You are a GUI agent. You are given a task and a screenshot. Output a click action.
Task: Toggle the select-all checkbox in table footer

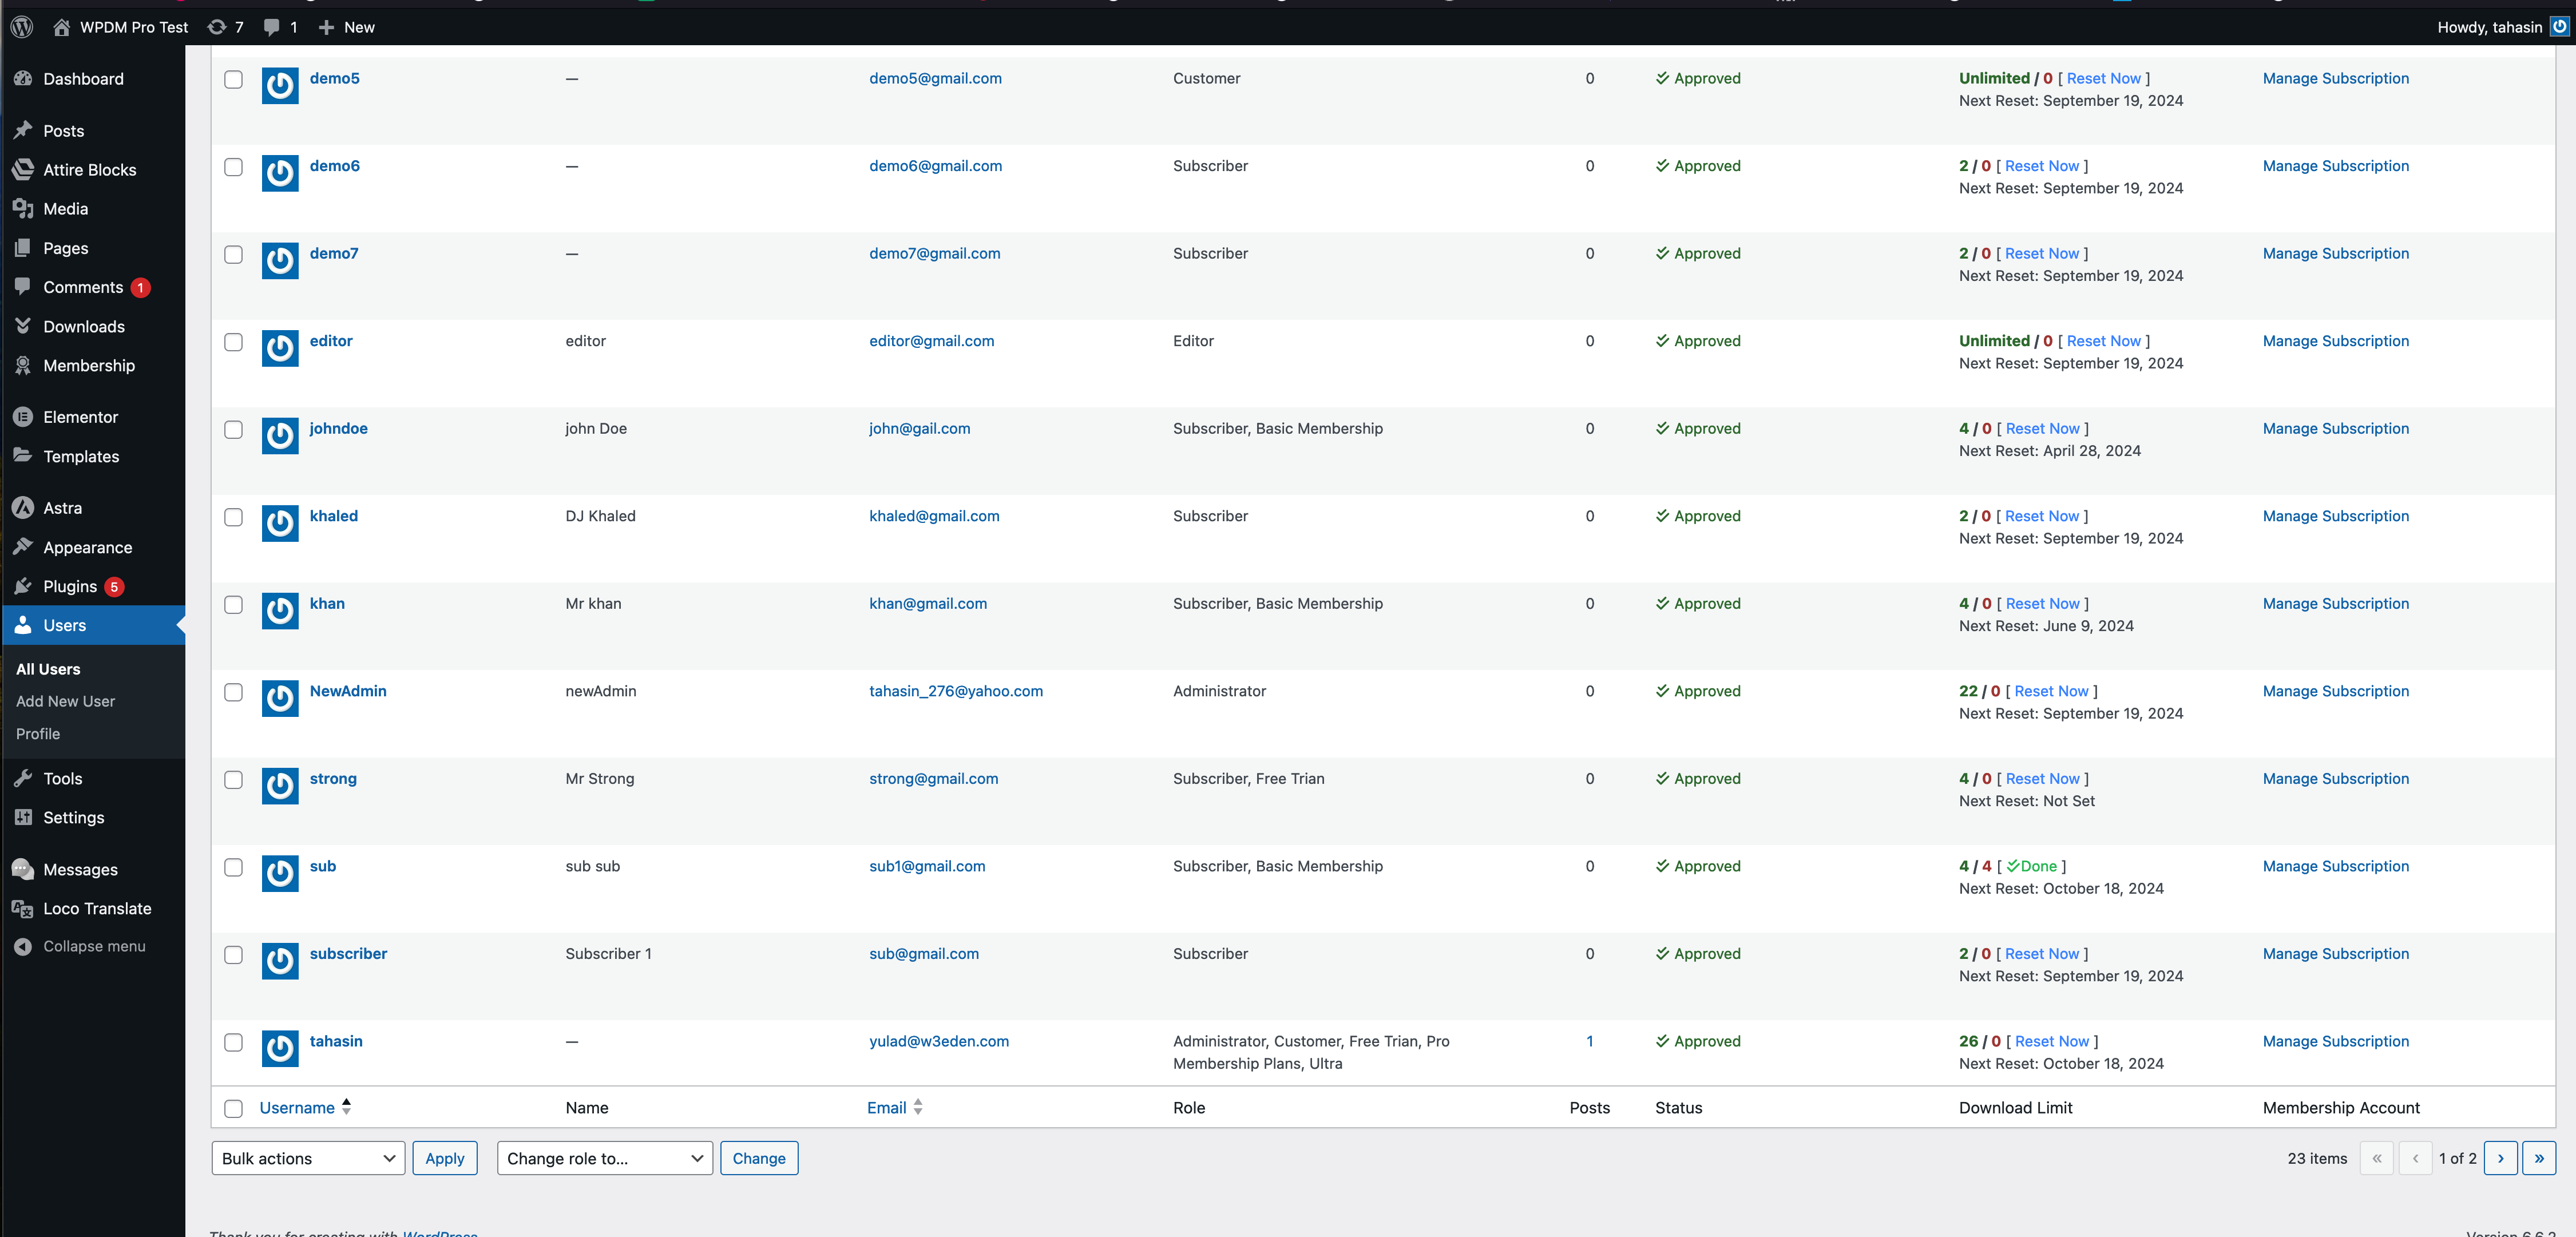pyautogui.click(x=233, y=1108)
